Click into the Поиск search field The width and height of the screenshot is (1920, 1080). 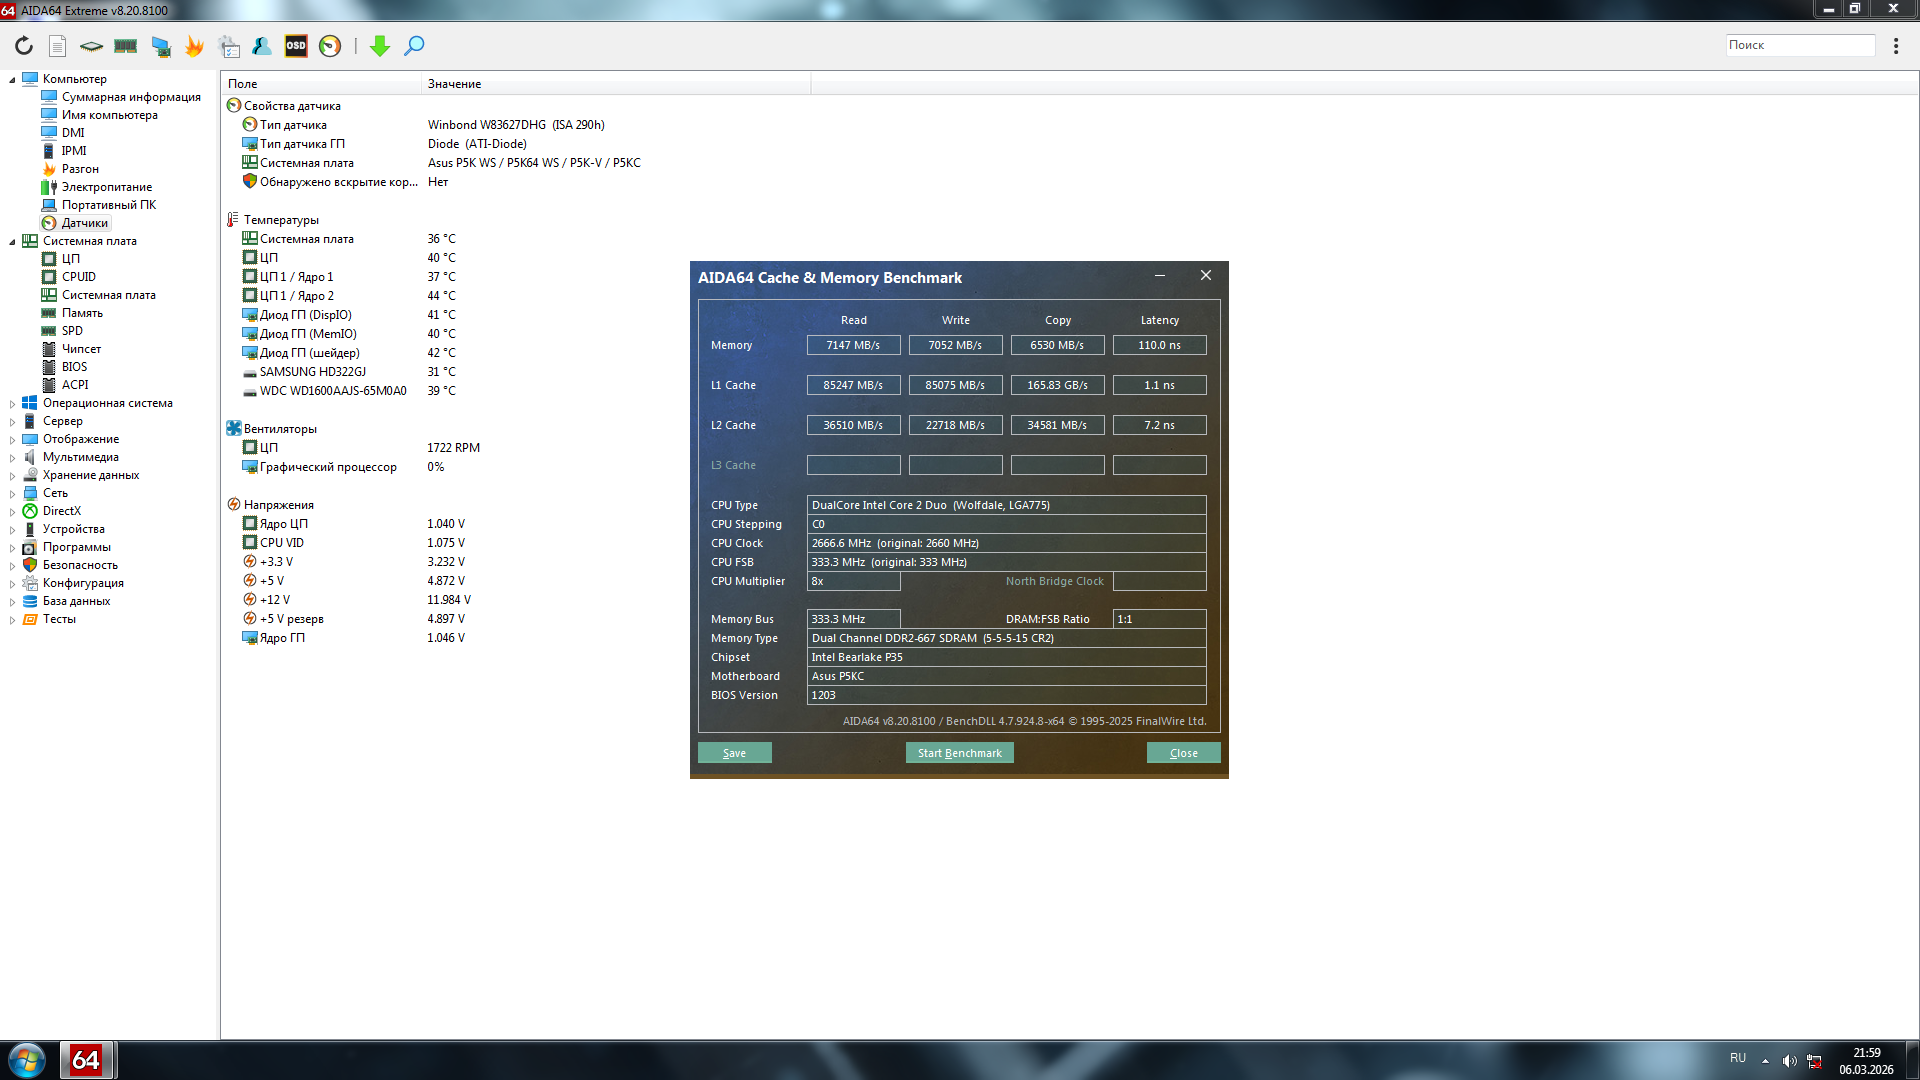click(1799, 45)
